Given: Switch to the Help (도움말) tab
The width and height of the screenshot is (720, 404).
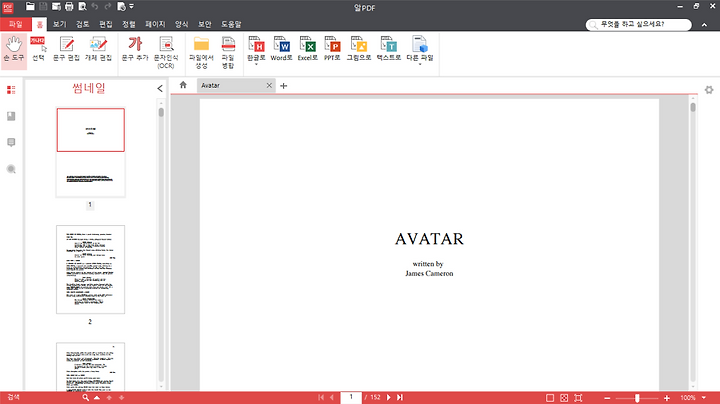Looking at the screenshot, I should [x=231, y=24].
